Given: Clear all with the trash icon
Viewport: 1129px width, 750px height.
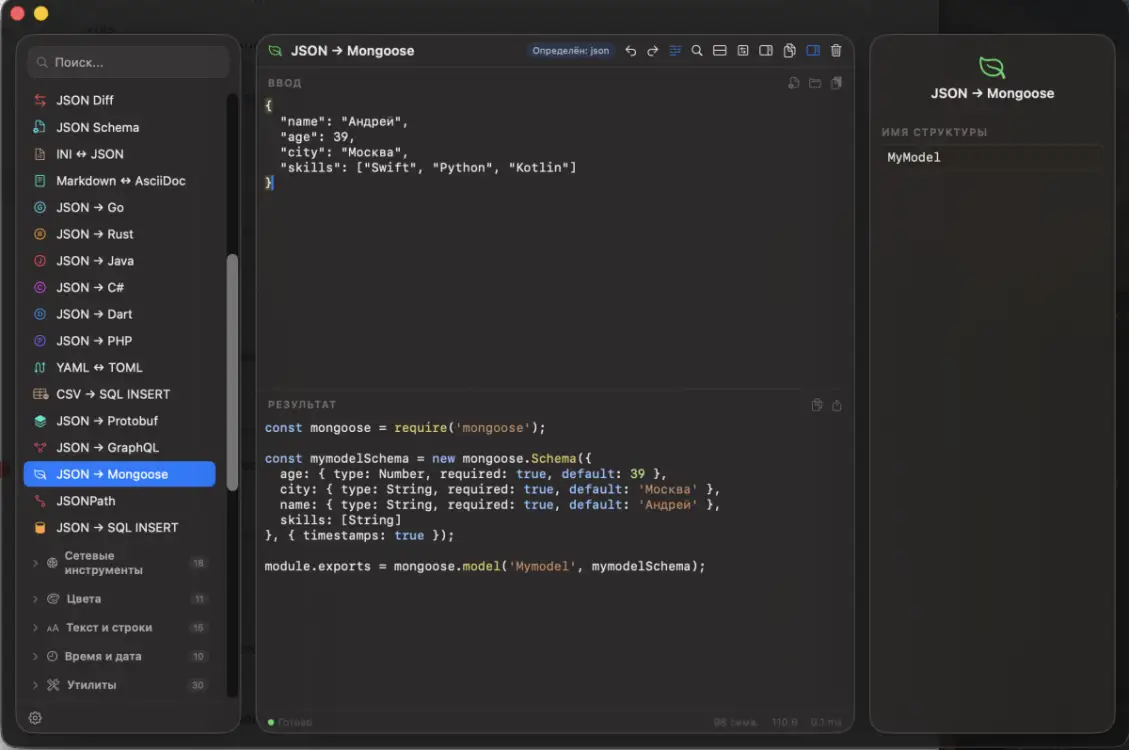Looking at the screenshot, I should coord(836,50).
